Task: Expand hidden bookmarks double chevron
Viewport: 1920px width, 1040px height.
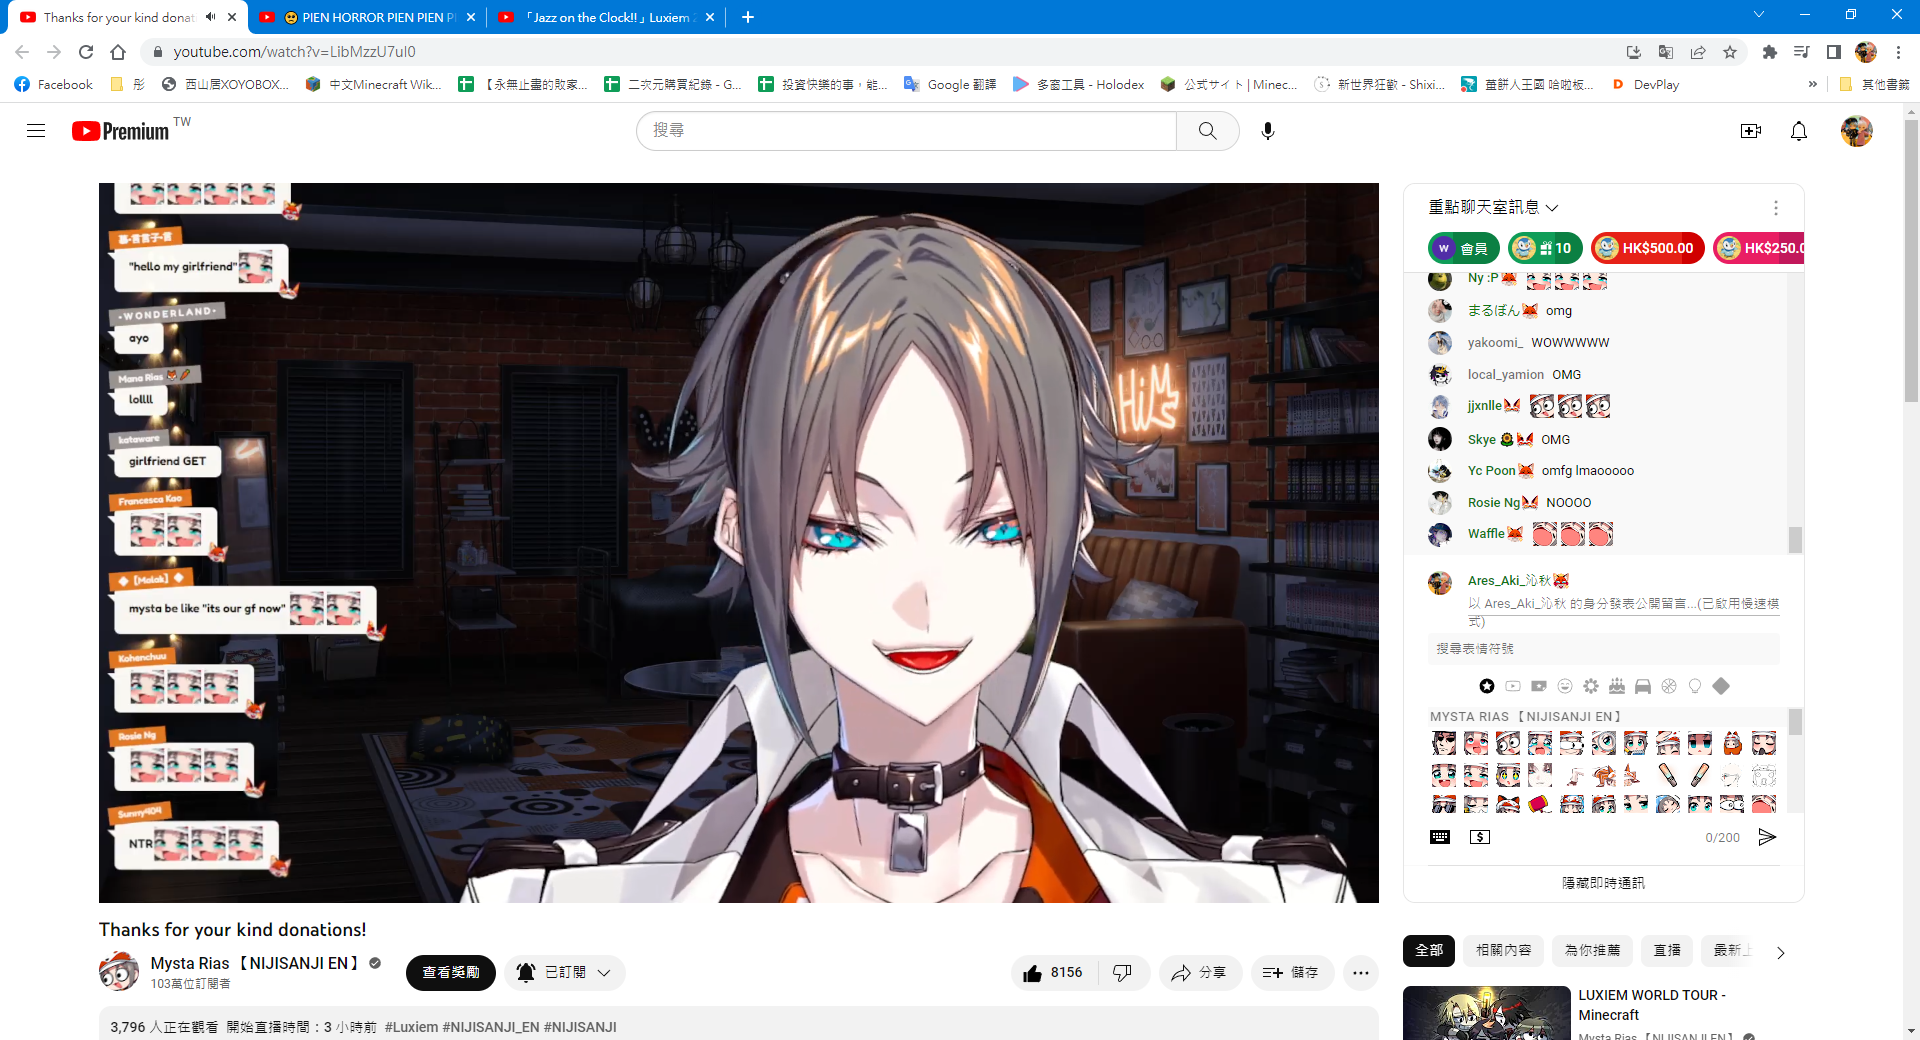Action: 1812,85
